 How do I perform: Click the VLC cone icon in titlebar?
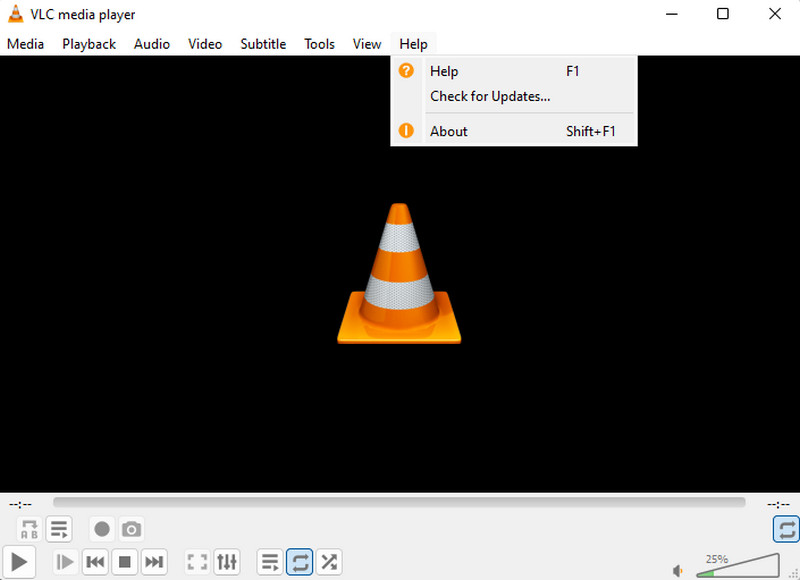pos(14,14)
